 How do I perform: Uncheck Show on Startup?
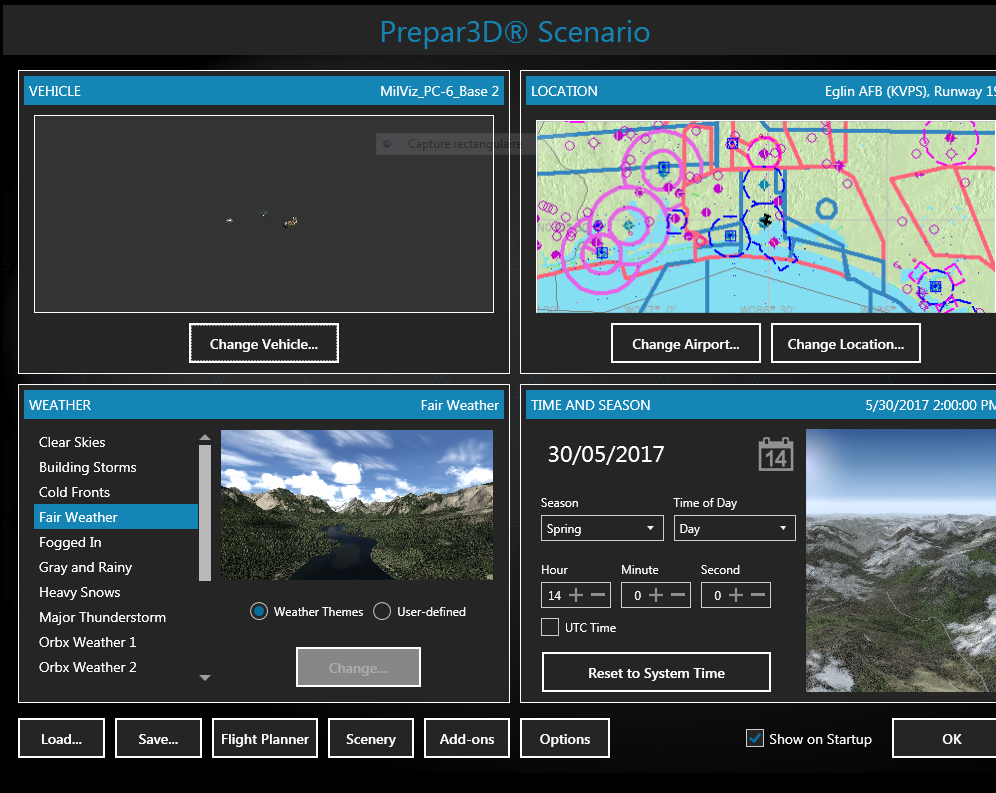click(x=755, y=738)
